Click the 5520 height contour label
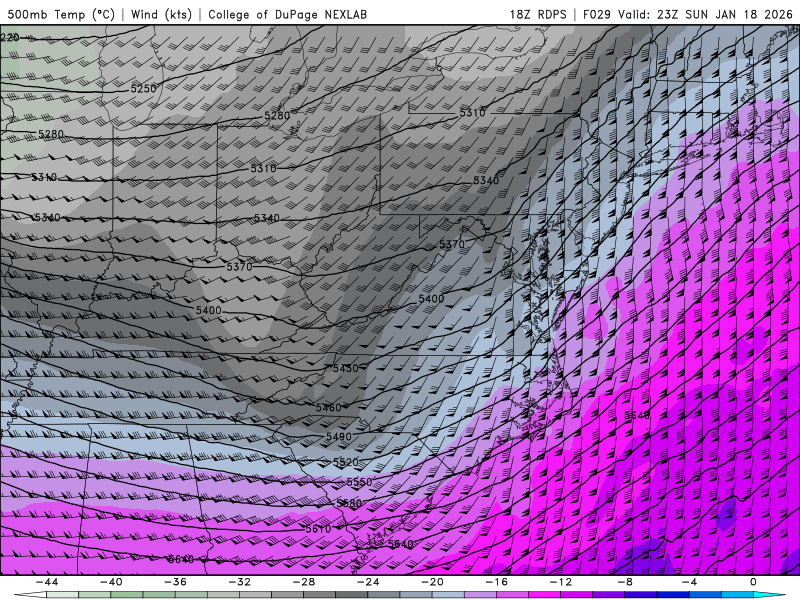Screen dimensions: 800x600 point(345,462)
